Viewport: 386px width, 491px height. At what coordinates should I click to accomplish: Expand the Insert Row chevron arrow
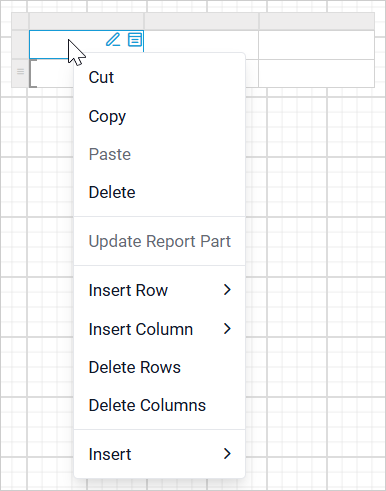point(227,290)
